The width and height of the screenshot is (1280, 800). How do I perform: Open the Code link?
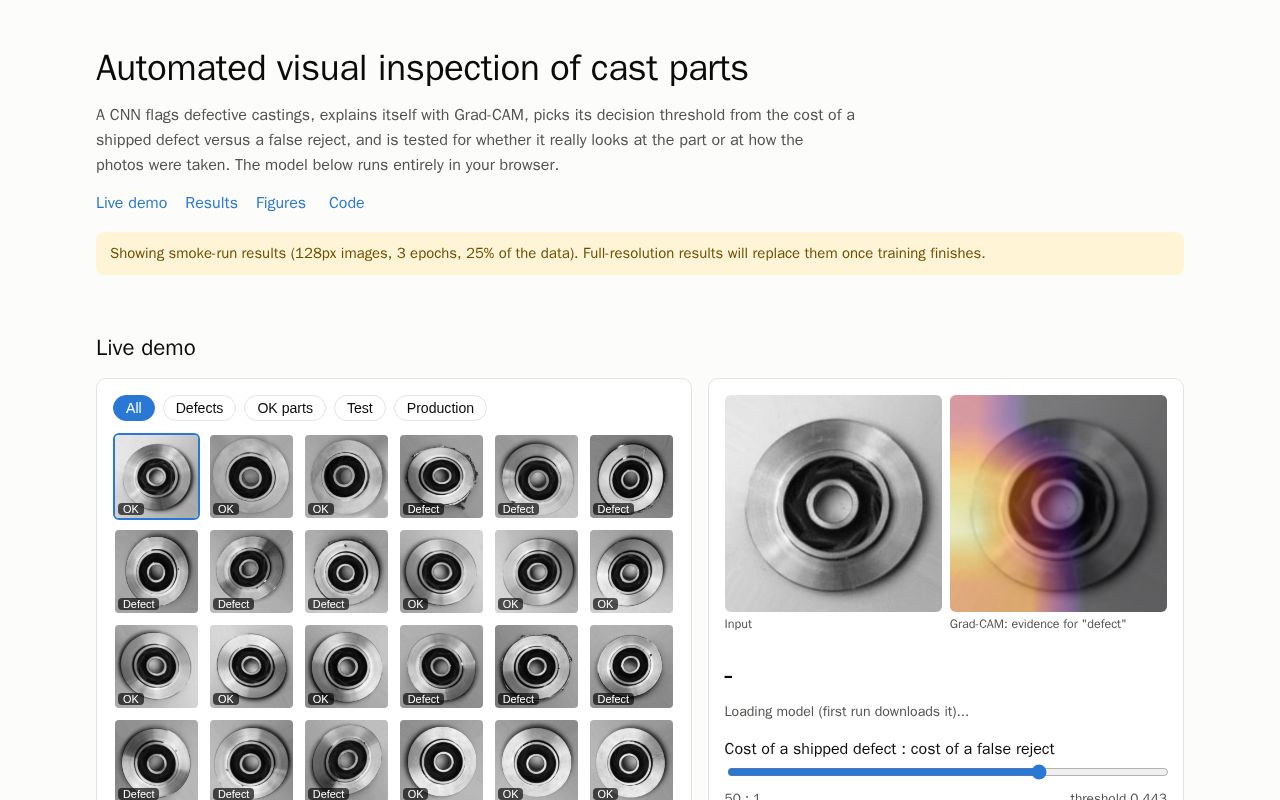(347, 203)
